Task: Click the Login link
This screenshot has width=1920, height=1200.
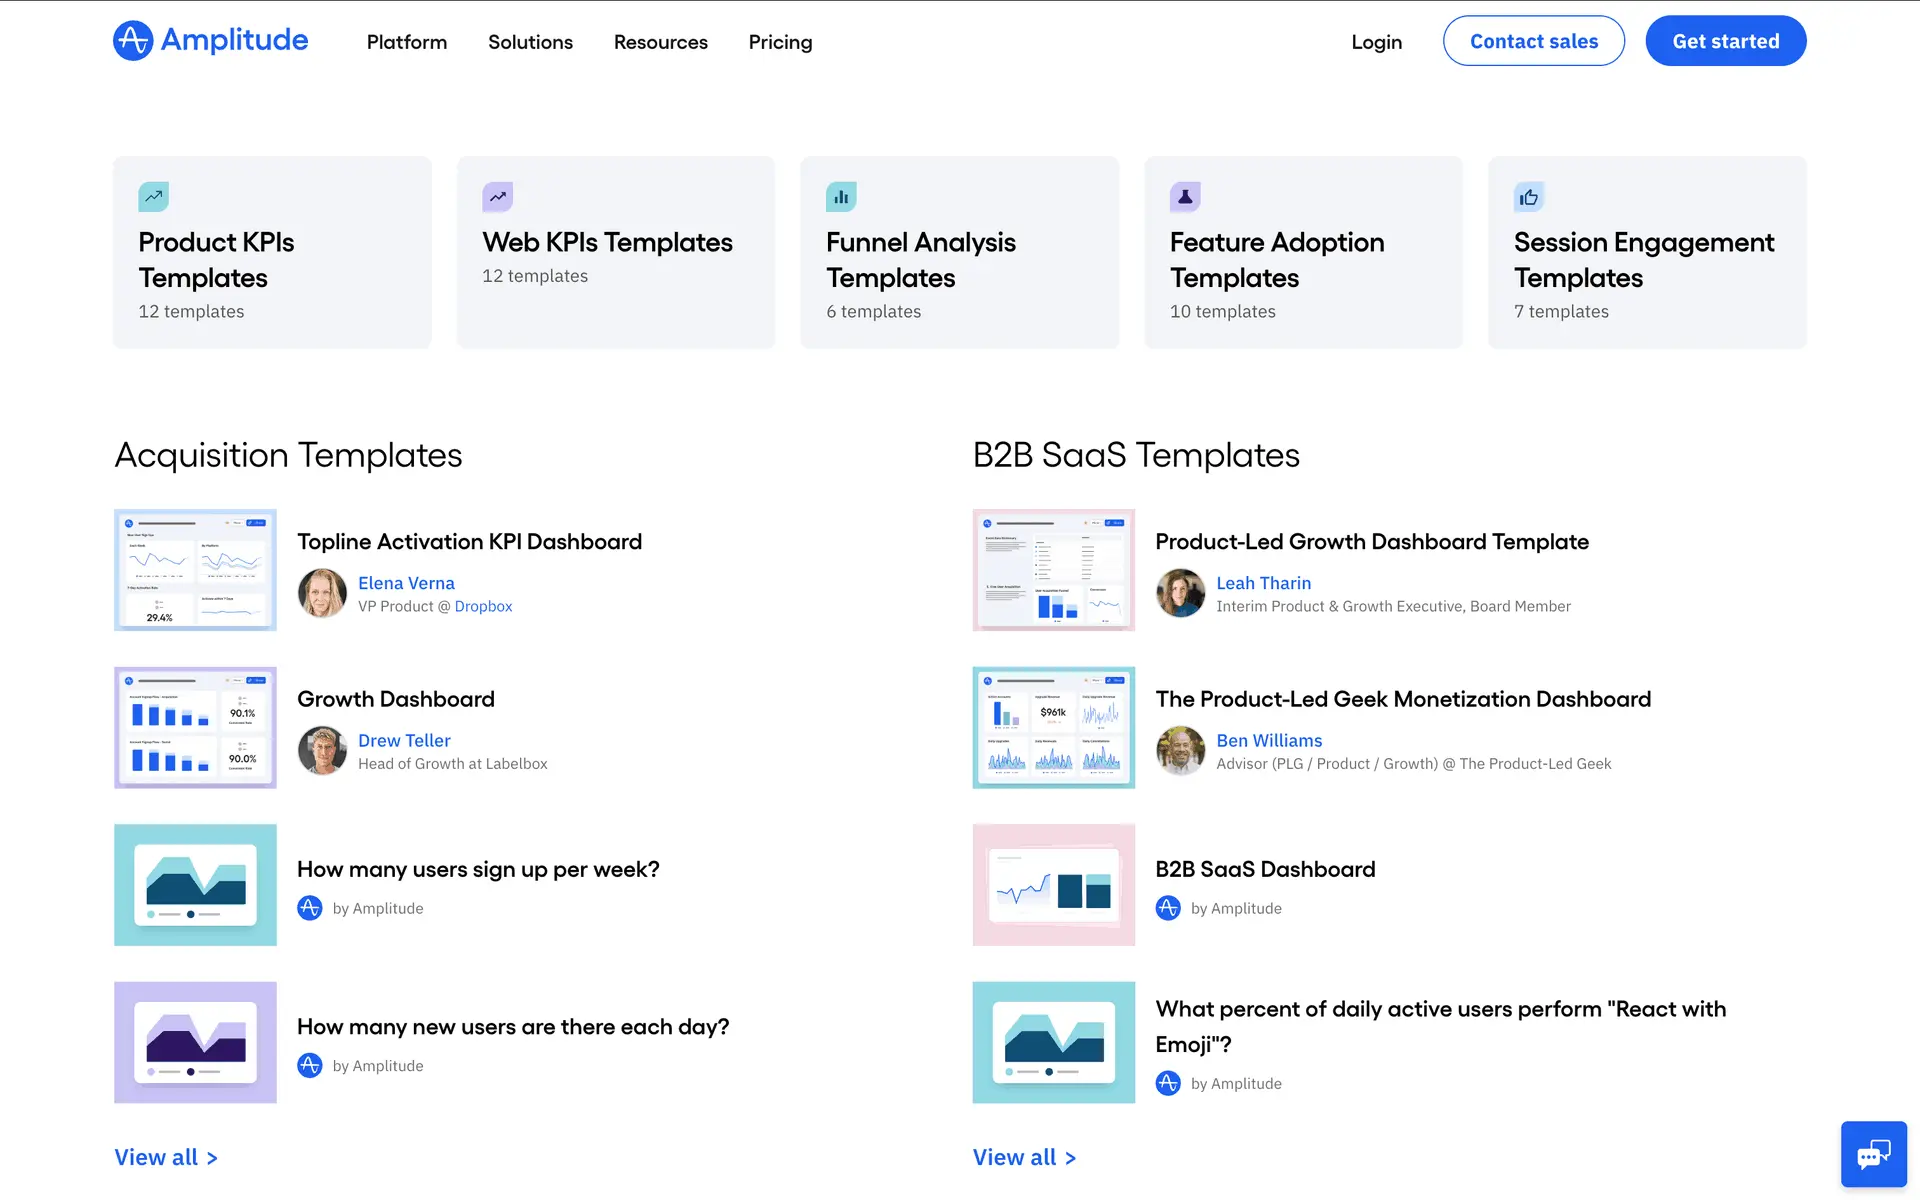Action: [1376, 42]
